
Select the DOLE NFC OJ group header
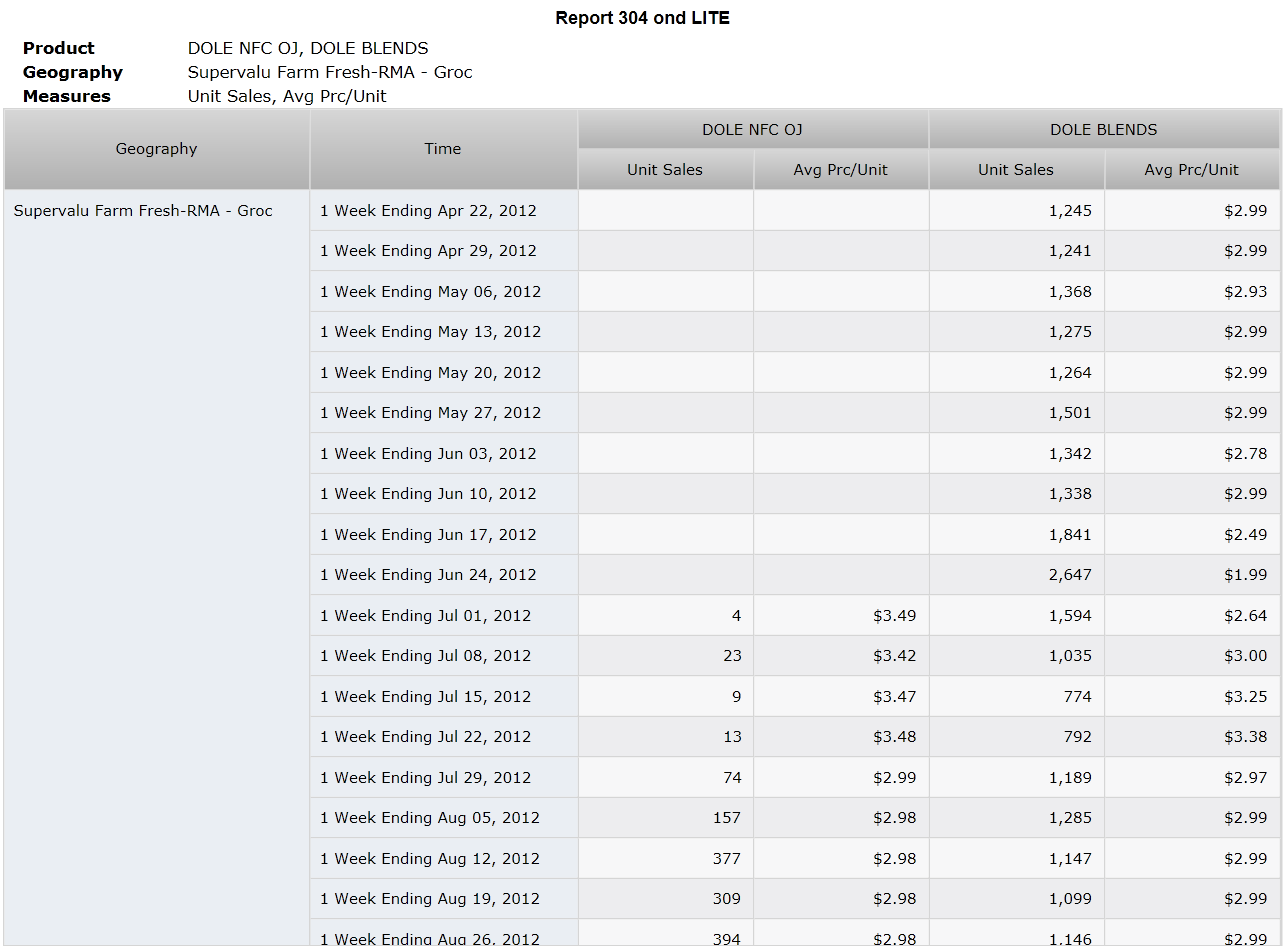[x=753, y=130]
